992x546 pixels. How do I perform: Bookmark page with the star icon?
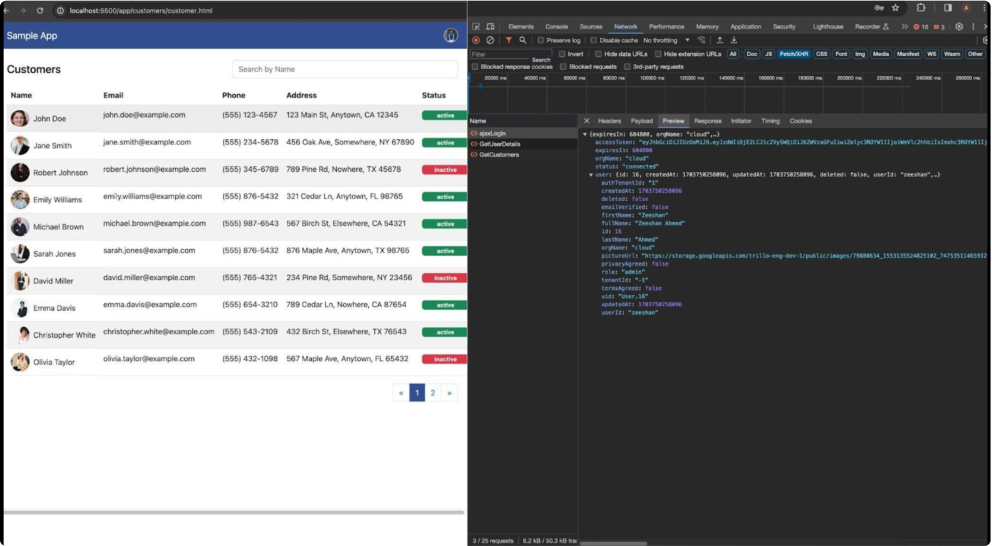tap(895, 8)
